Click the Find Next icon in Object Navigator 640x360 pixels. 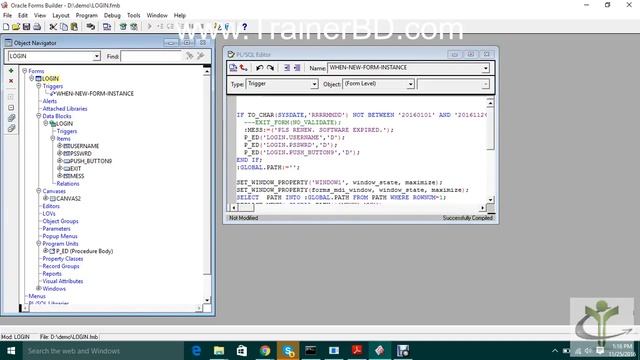[x=189, y=56]
